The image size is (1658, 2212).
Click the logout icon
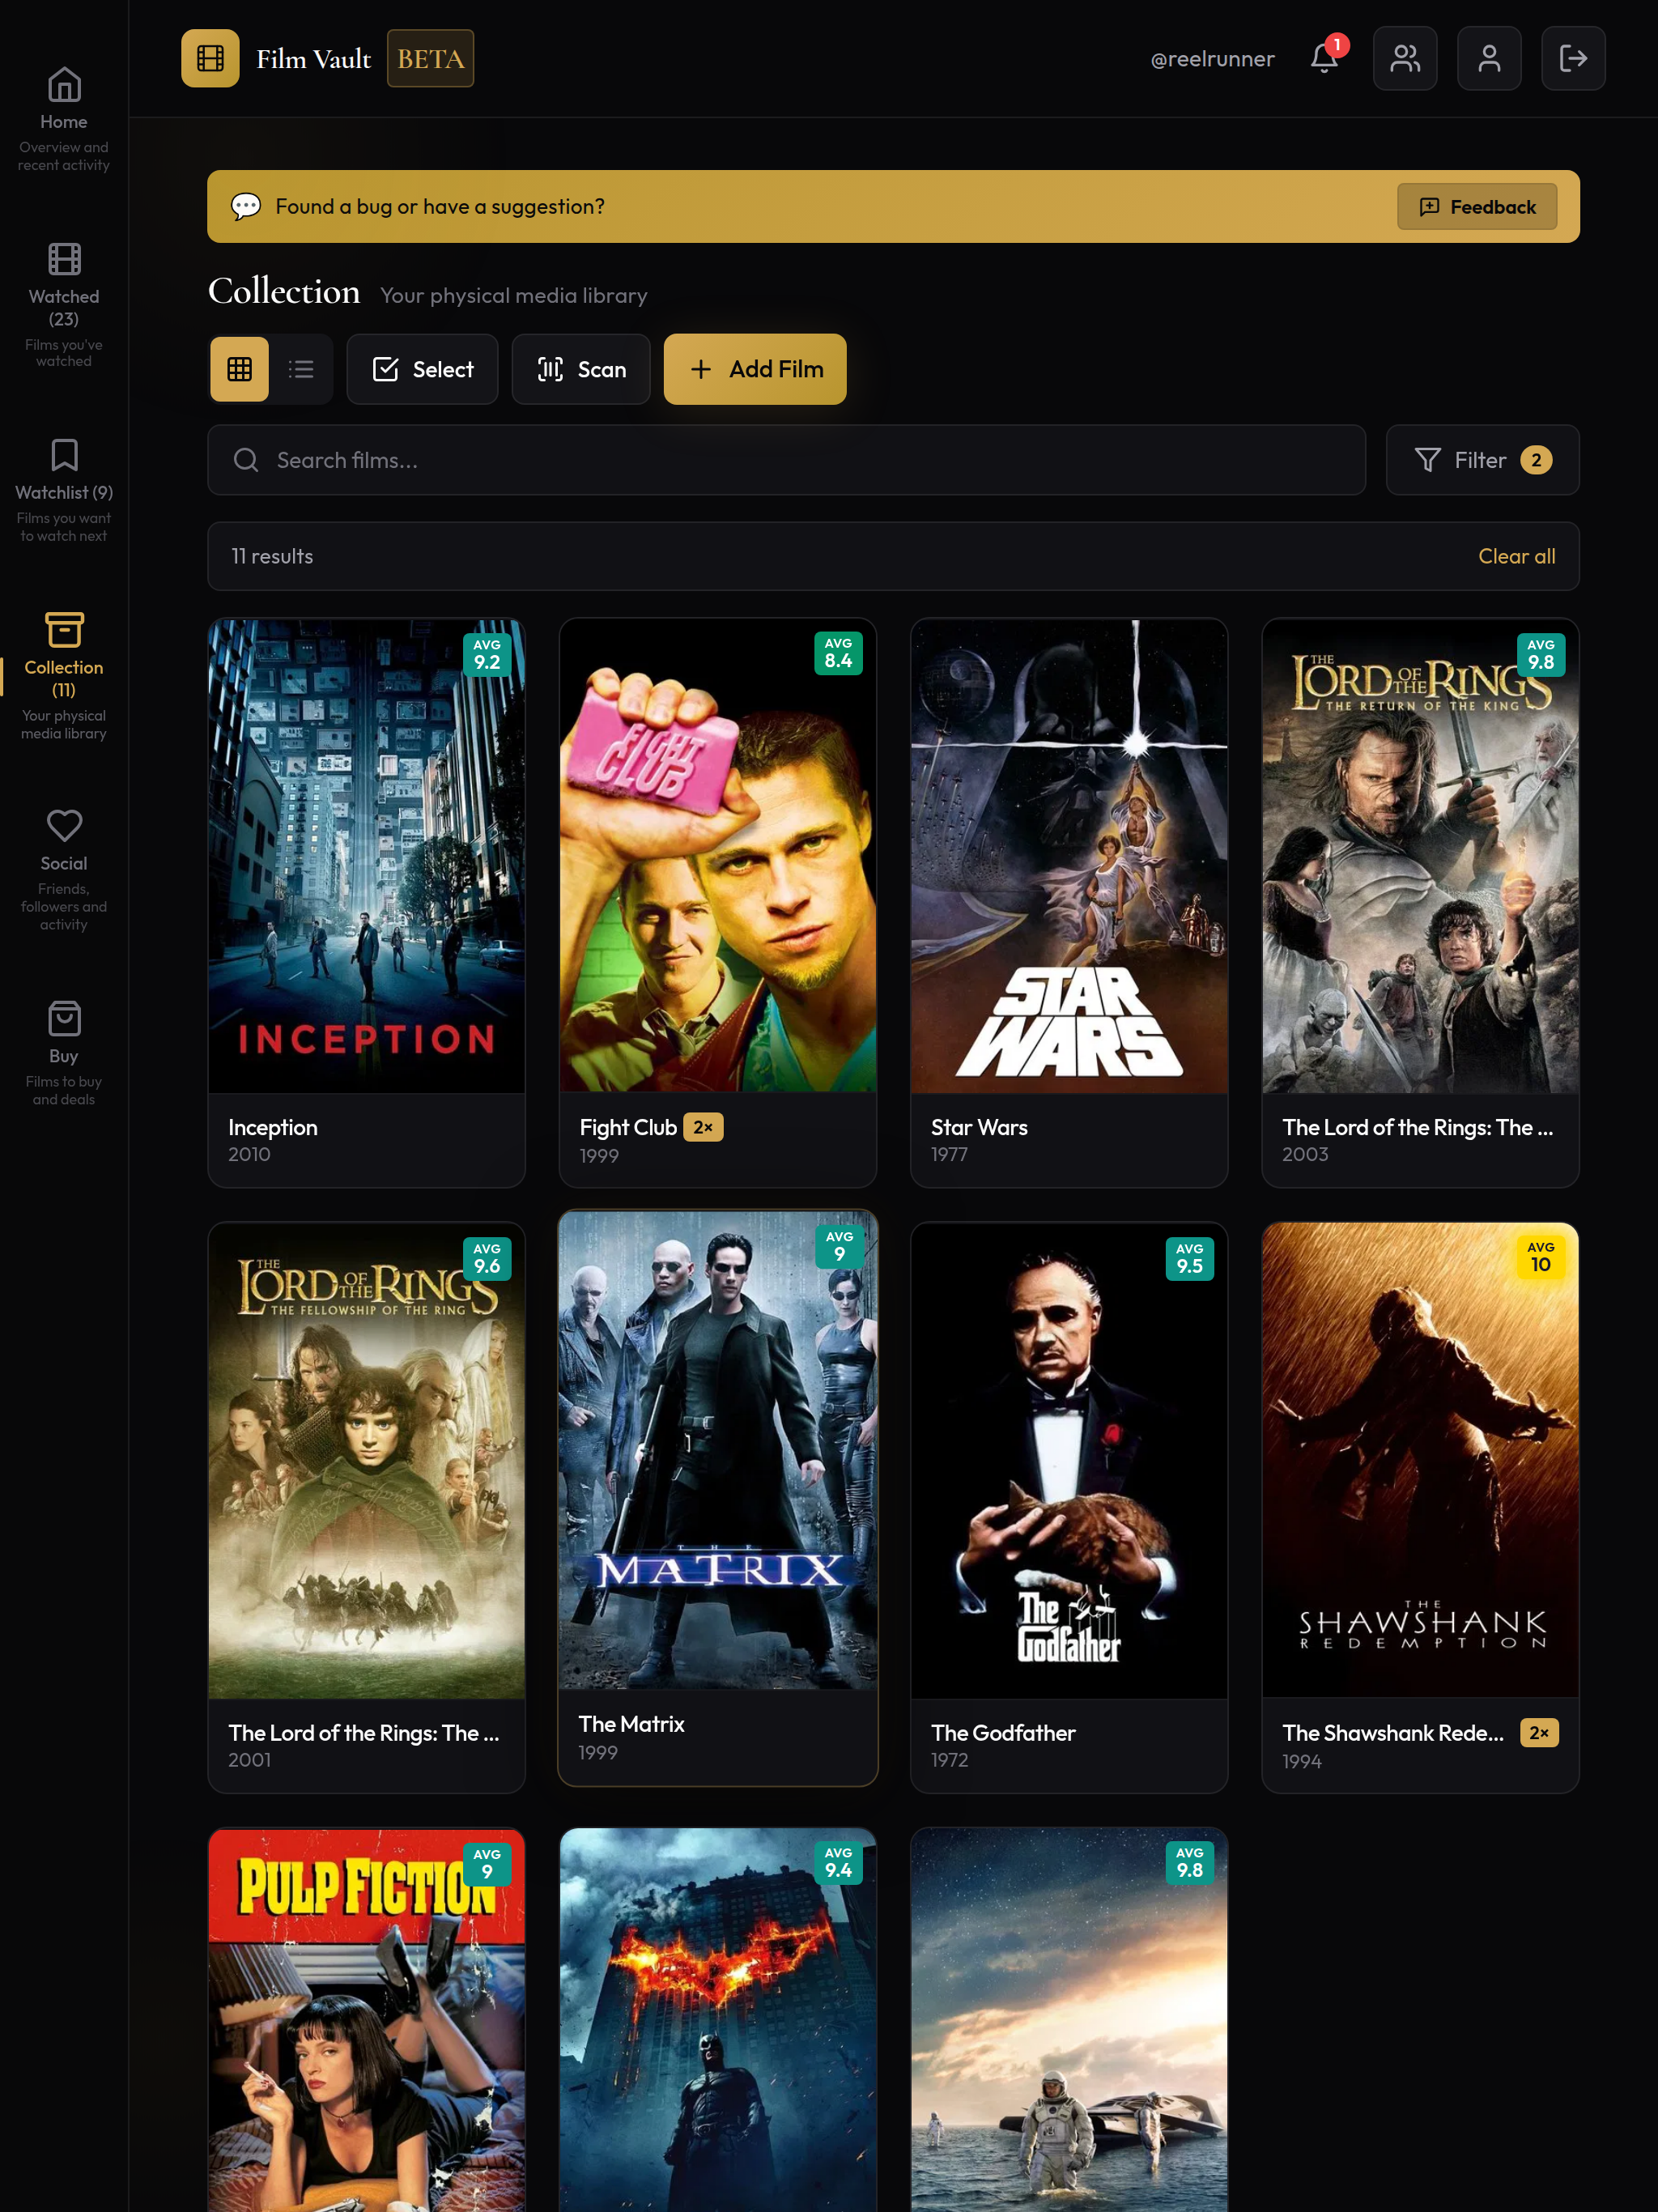(1573, 58)
